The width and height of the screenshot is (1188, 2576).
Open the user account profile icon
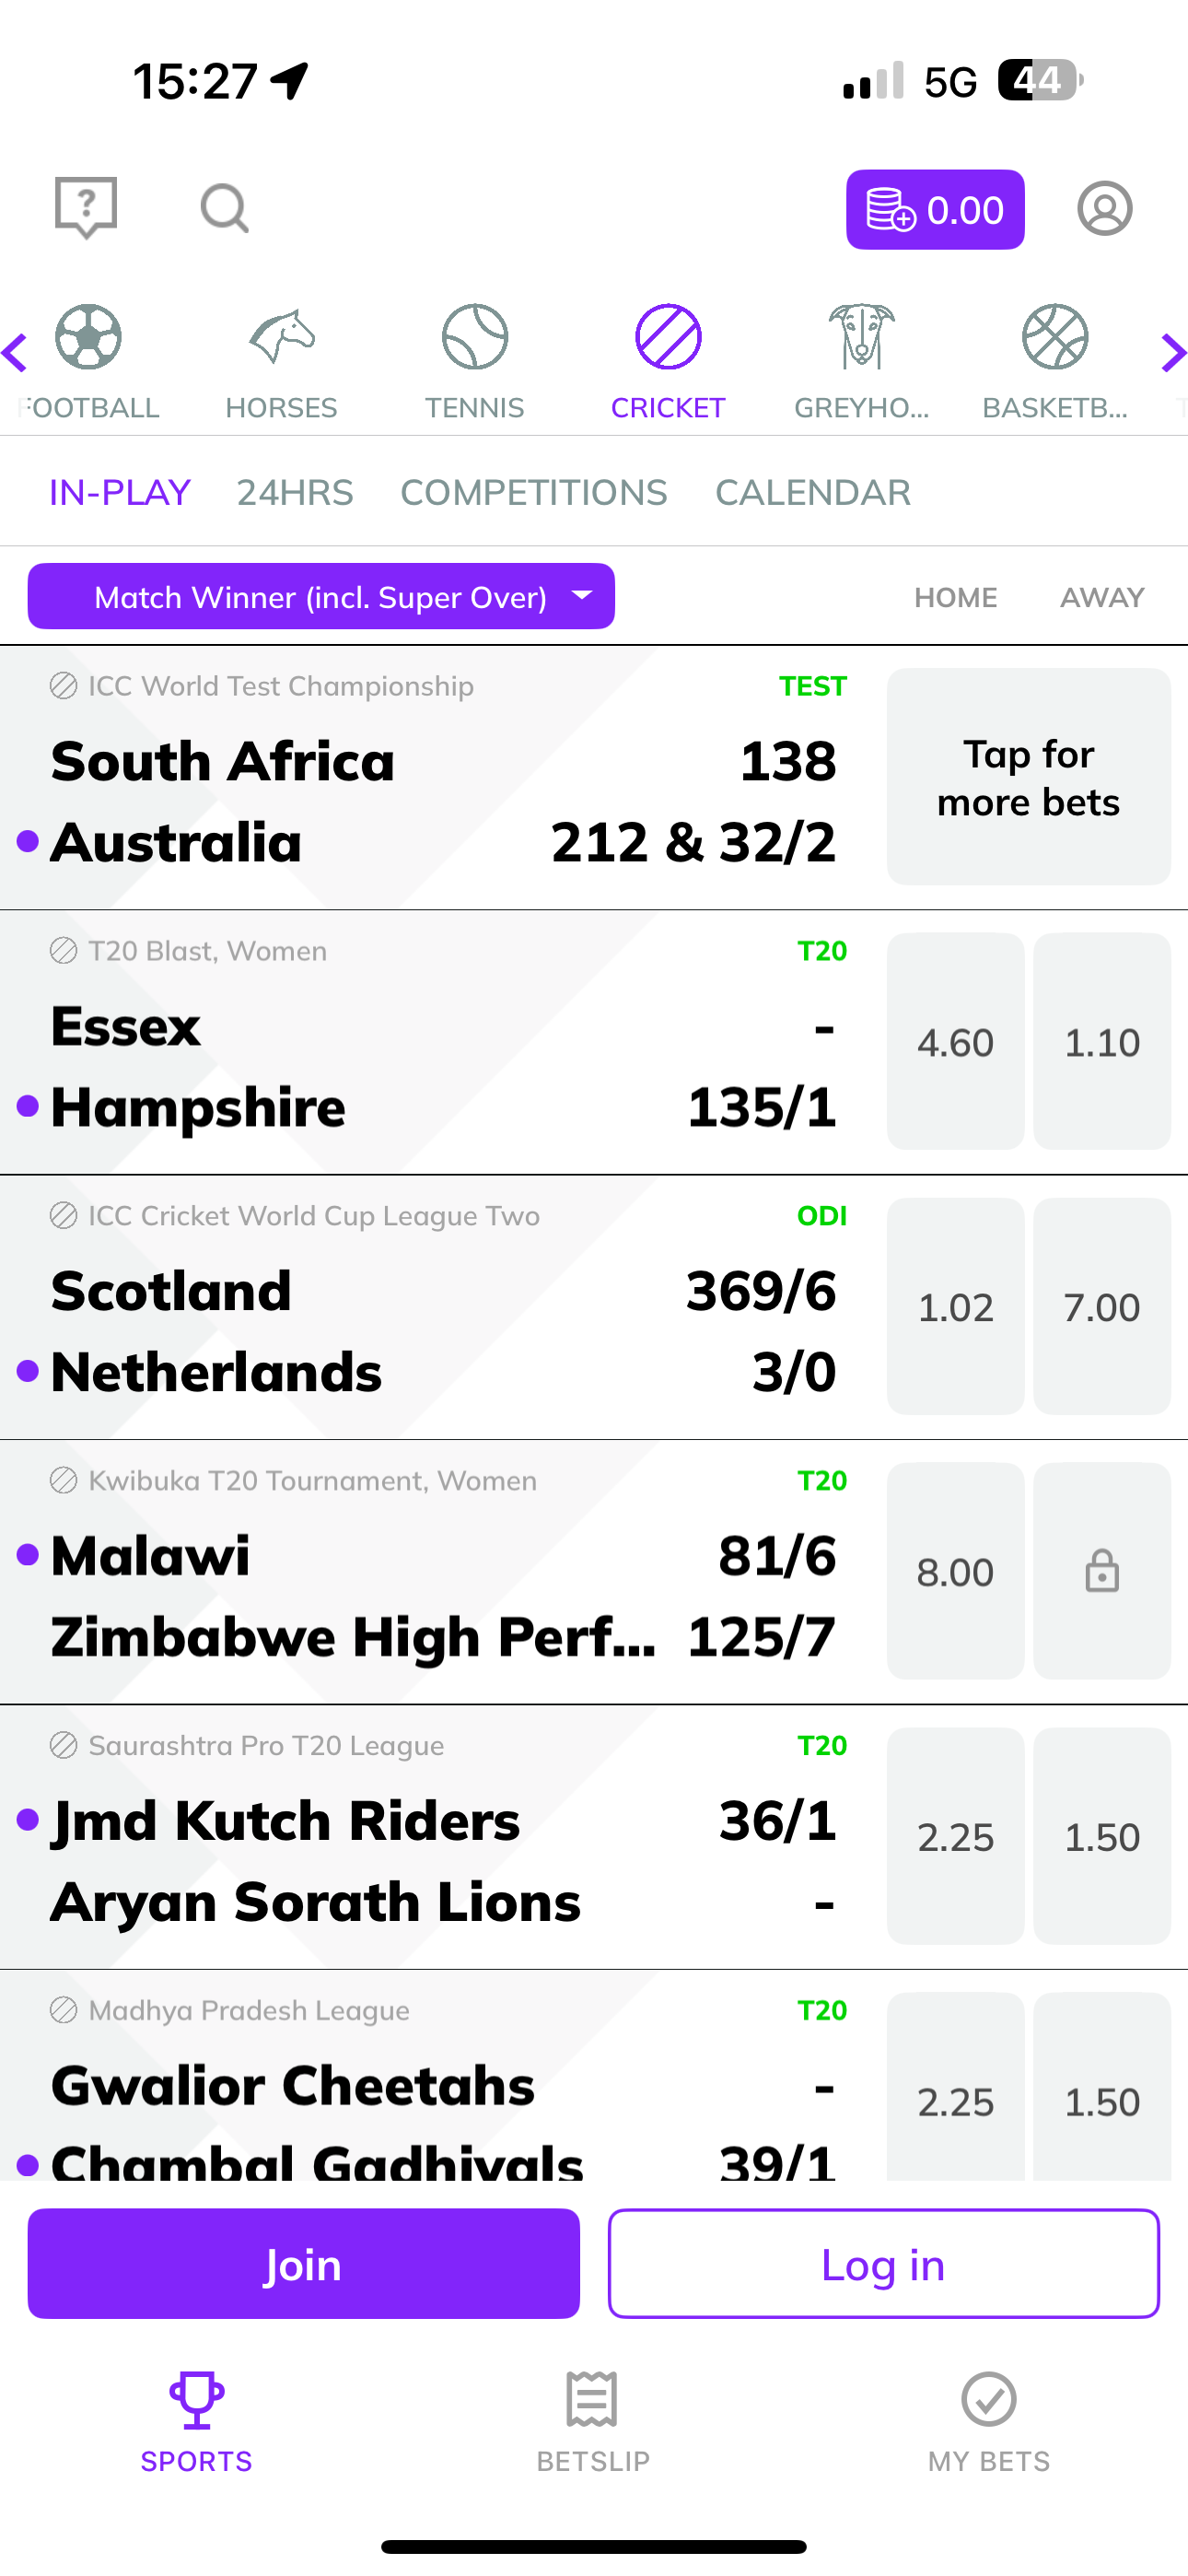pos(1104,209)
